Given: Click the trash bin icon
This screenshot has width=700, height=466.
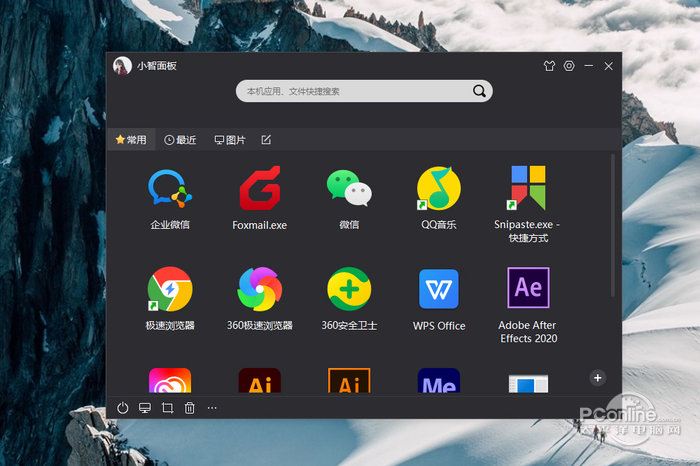Looking at the screenshot, I should tap(190, 408).
